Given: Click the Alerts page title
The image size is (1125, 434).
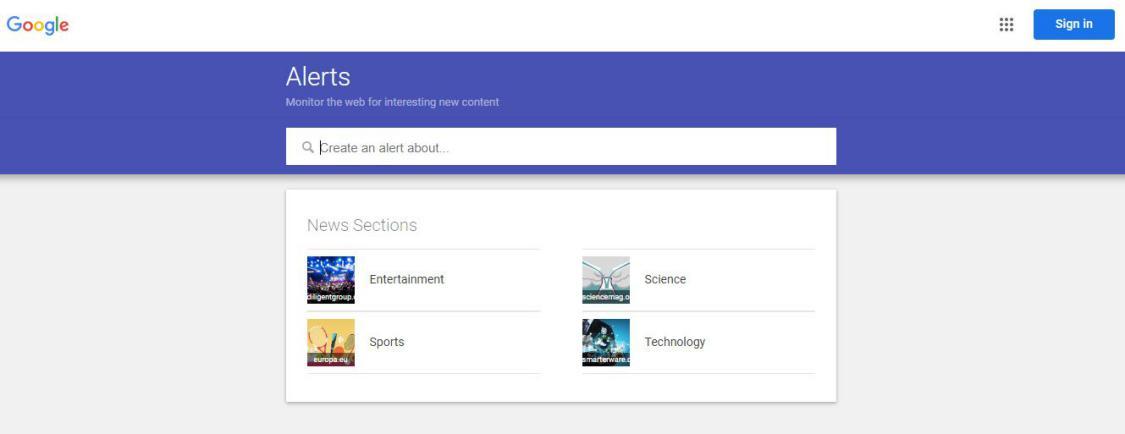Looking at the screenshot, I should (318, 76).
